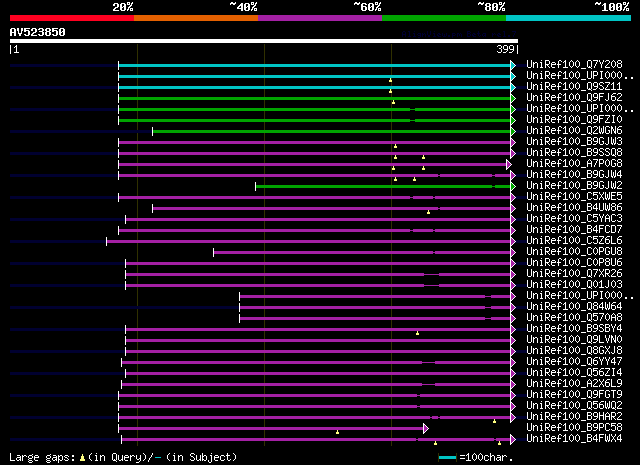Viewport: 640px width, 465px height.
Task: Select the UniRef100_C5YAC3 hit name
Action: [574, 219]
